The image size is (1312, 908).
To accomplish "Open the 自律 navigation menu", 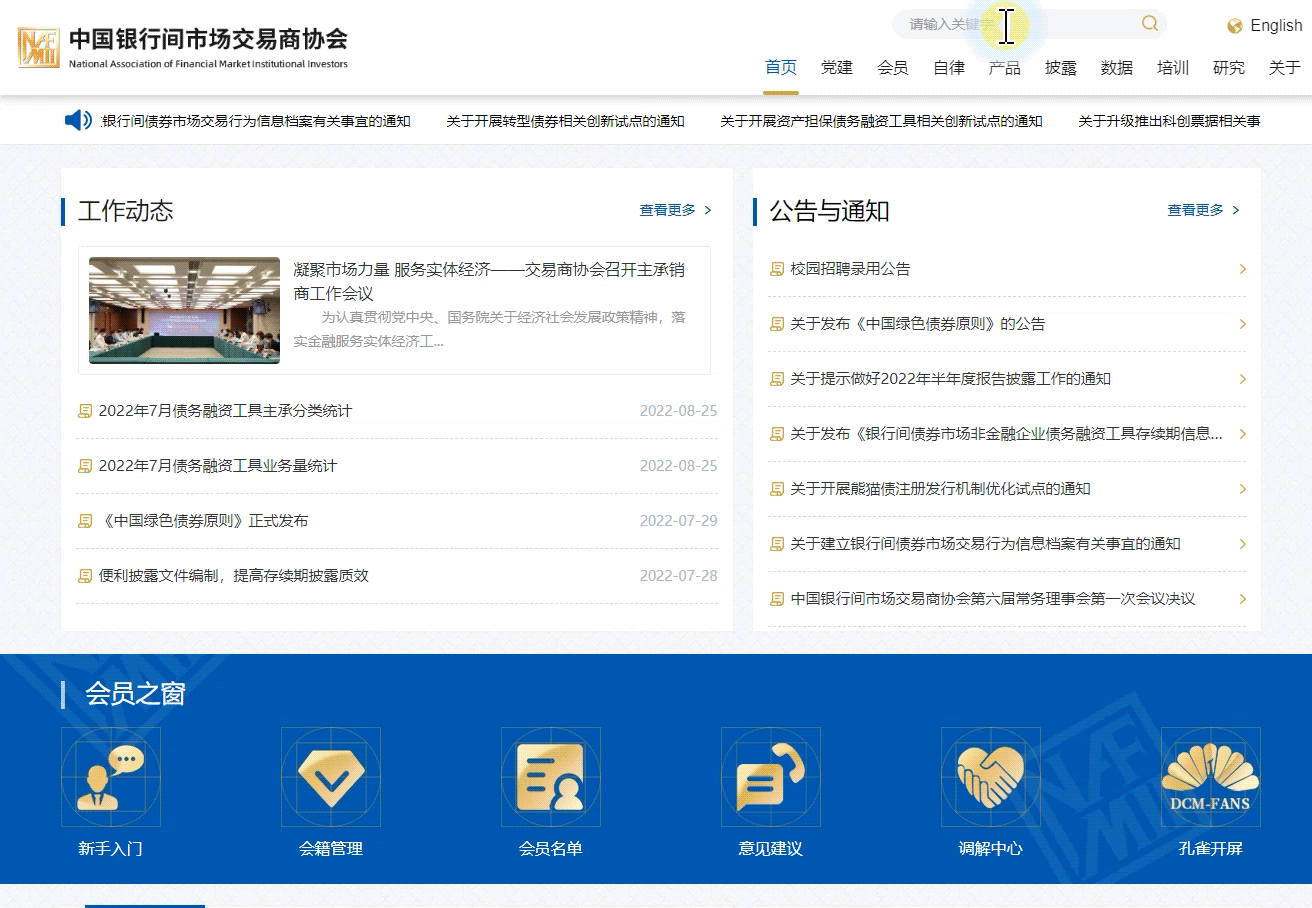I will (x=949, y=68).
